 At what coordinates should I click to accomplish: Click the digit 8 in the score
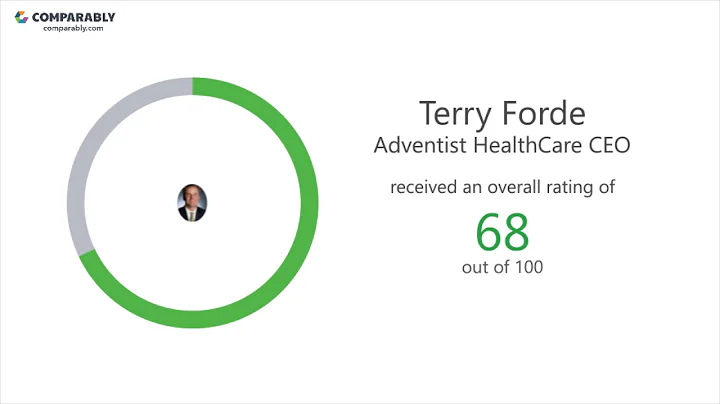click(x=515, y=231)
